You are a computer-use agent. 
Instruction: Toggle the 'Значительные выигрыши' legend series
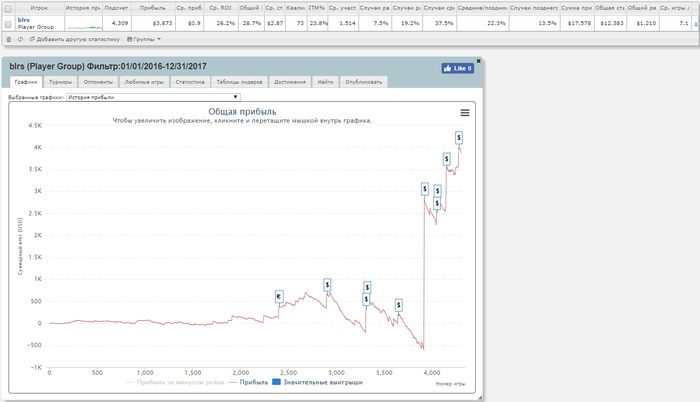click(317, 382)
